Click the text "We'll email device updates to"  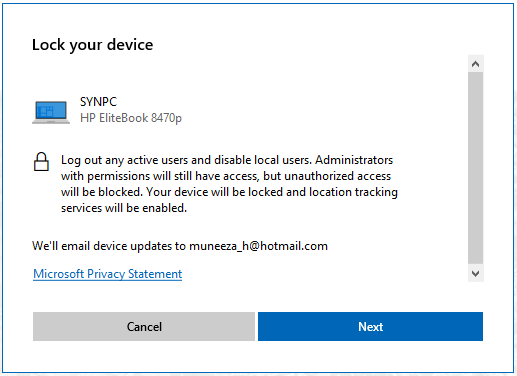point(109,246)
